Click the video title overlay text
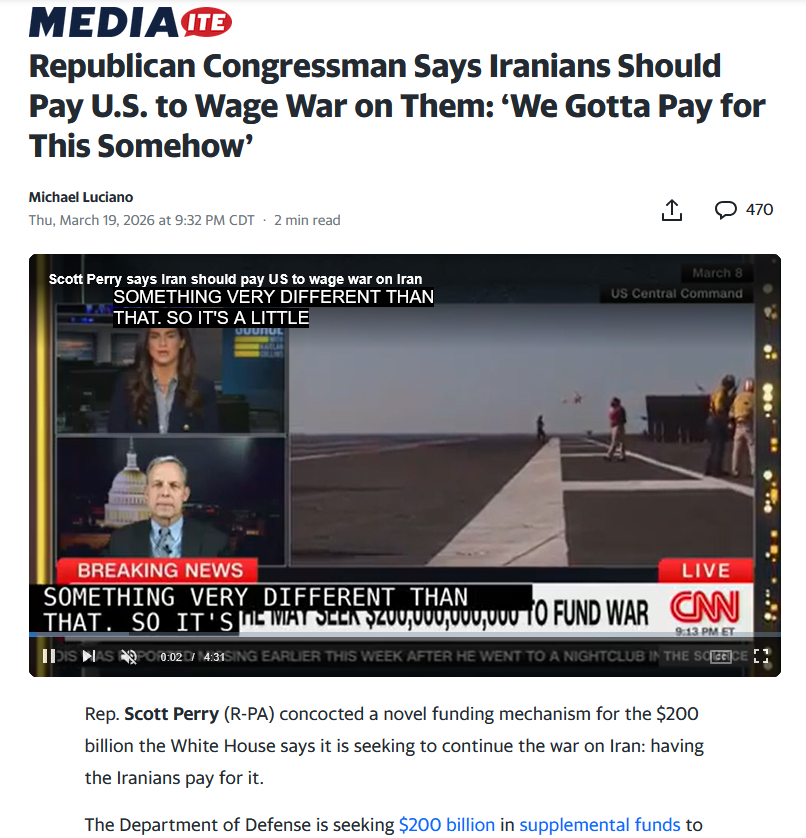Screen dimensions: 806x838 (235, 279)
